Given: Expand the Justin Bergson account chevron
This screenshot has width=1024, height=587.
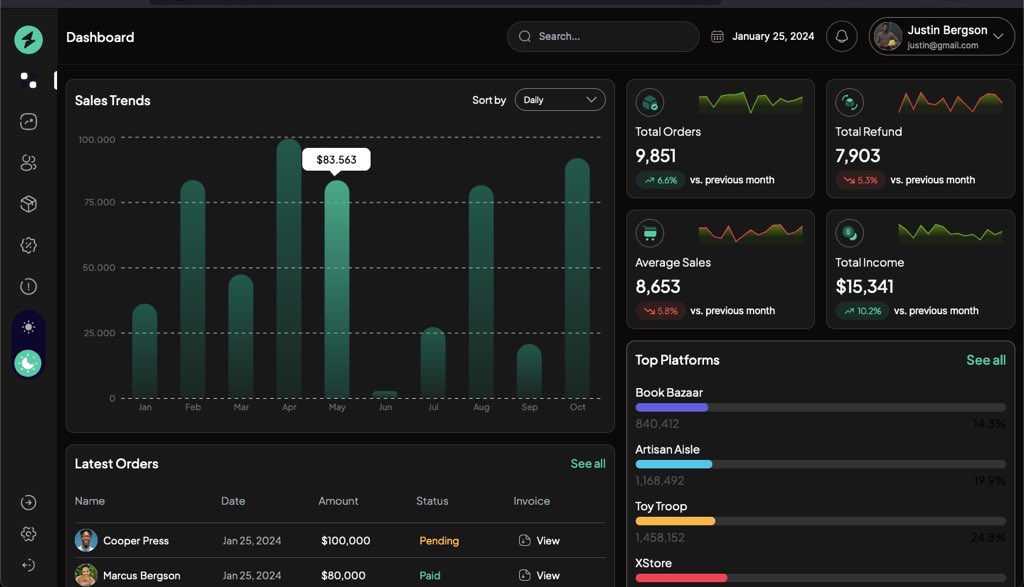Looking at the screenshot, I should (x=998, y=37).
